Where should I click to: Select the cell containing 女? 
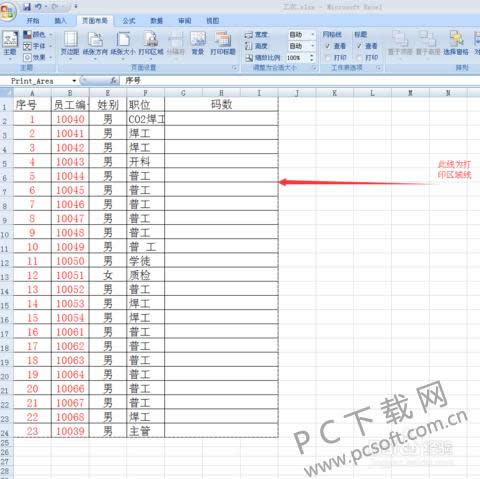[108, 275]
